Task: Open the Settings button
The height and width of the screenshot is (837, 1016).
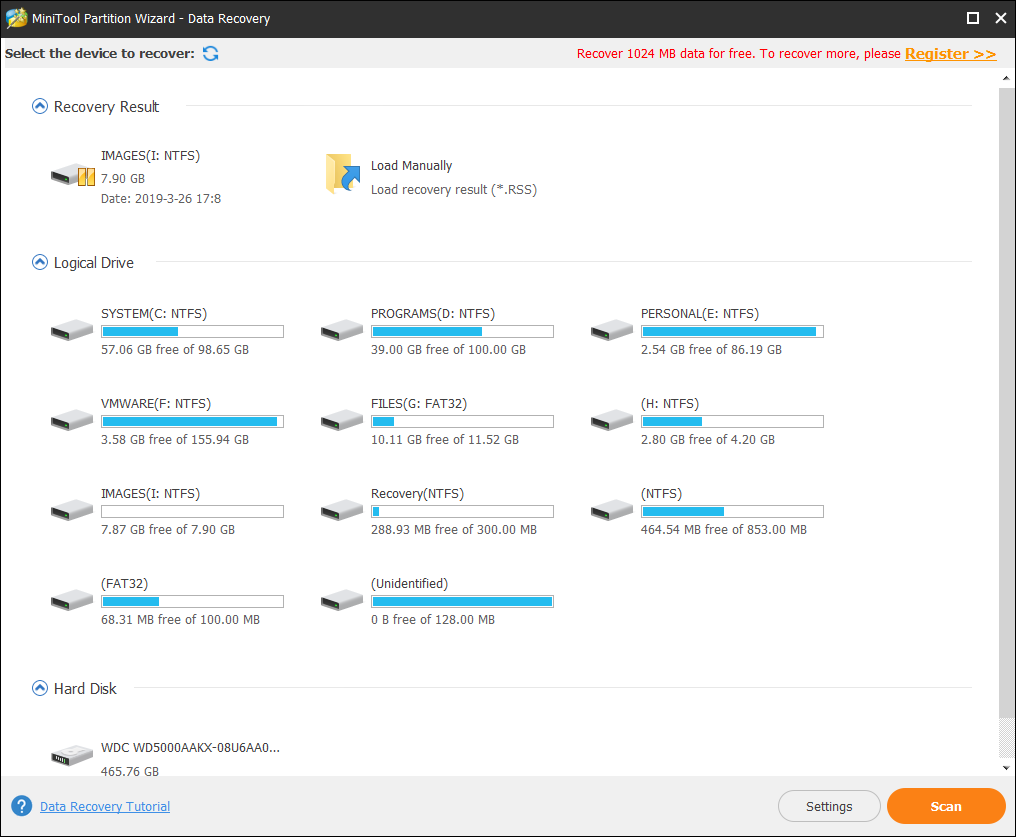Action: pyautogui.click(x=829, y=806)
